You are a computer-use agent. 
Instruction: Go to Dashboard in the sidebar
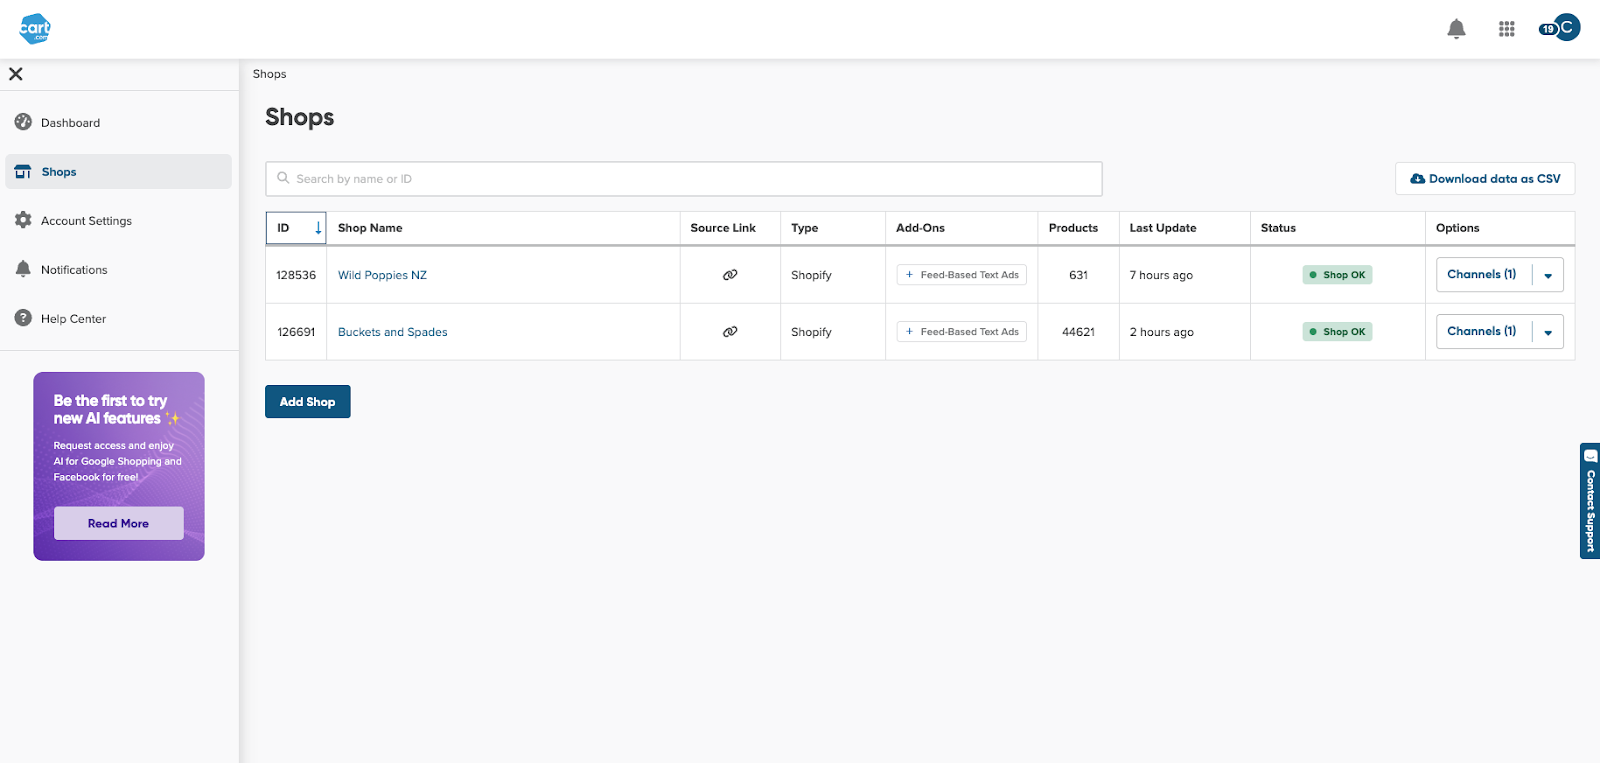pos(70,123)
